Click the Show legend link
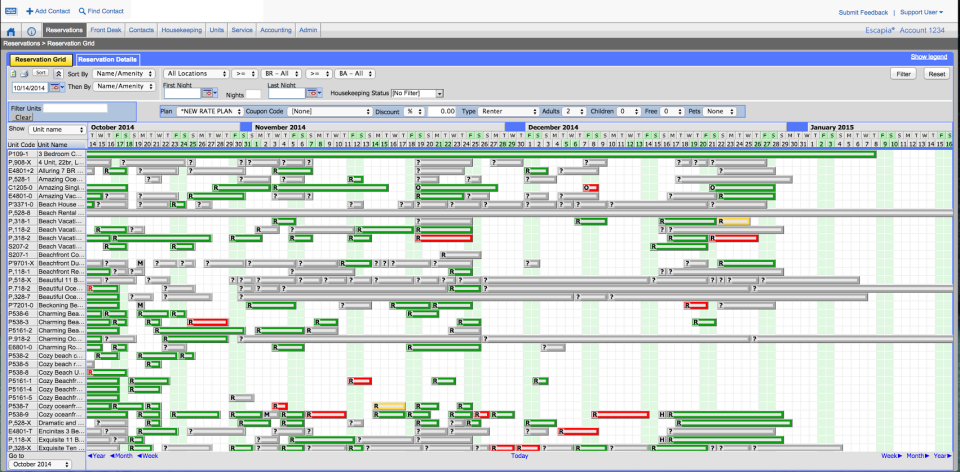The width and height of the screenshot is (960, 472). (929, 57)
